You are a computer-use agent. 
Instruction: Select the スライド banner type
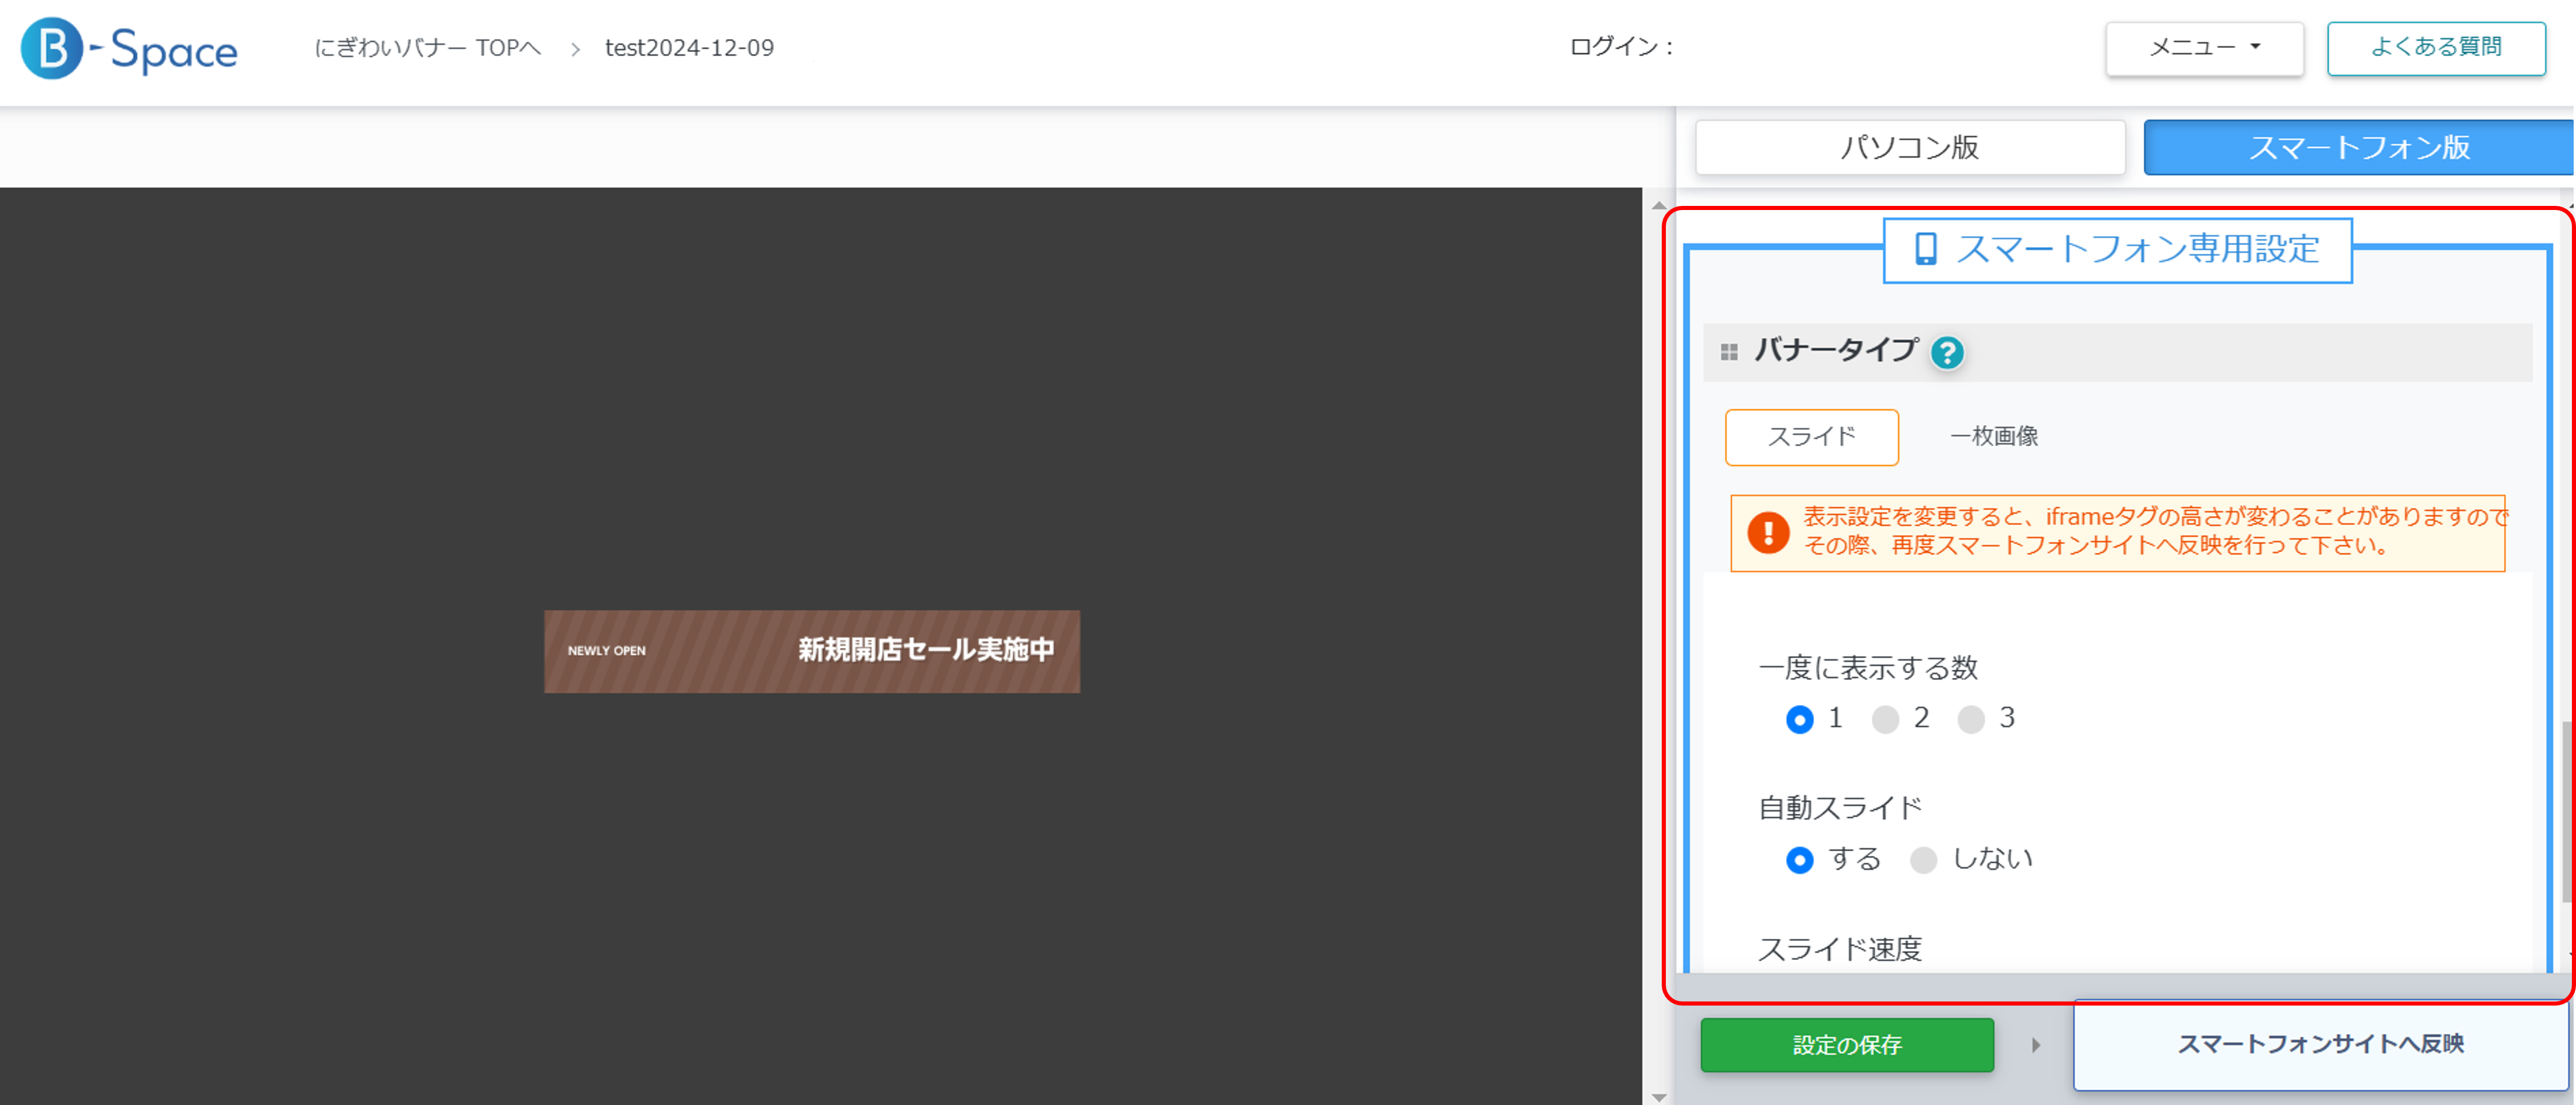pos(1811,437)
